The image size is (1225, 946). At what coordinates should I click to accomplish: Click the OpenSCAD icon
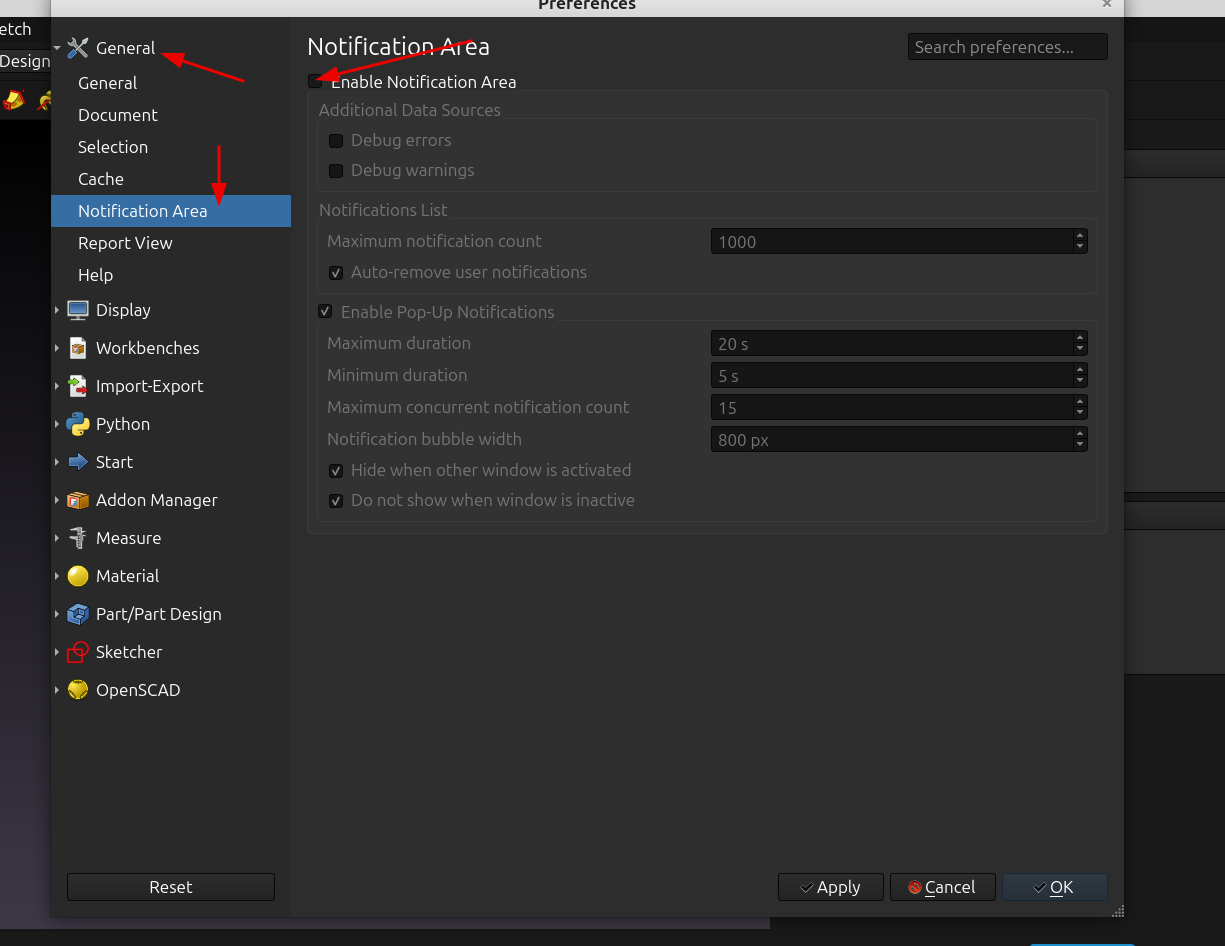point(78,690)
